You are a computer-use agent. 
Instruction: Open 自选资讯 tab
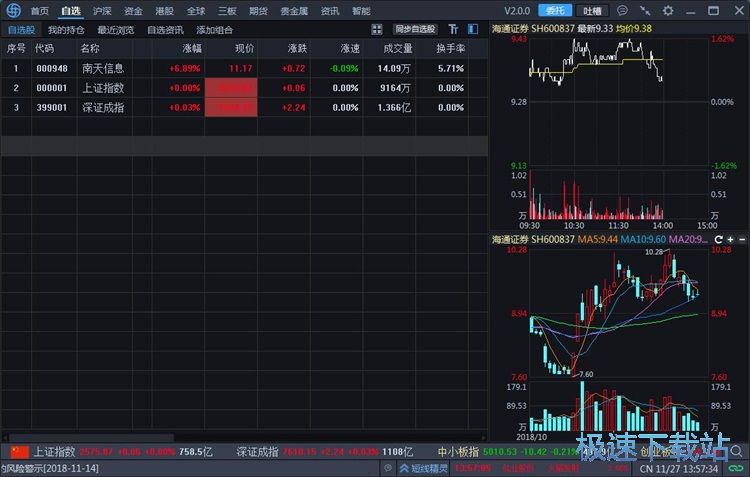pyautogui.click(x=165, y=30)
